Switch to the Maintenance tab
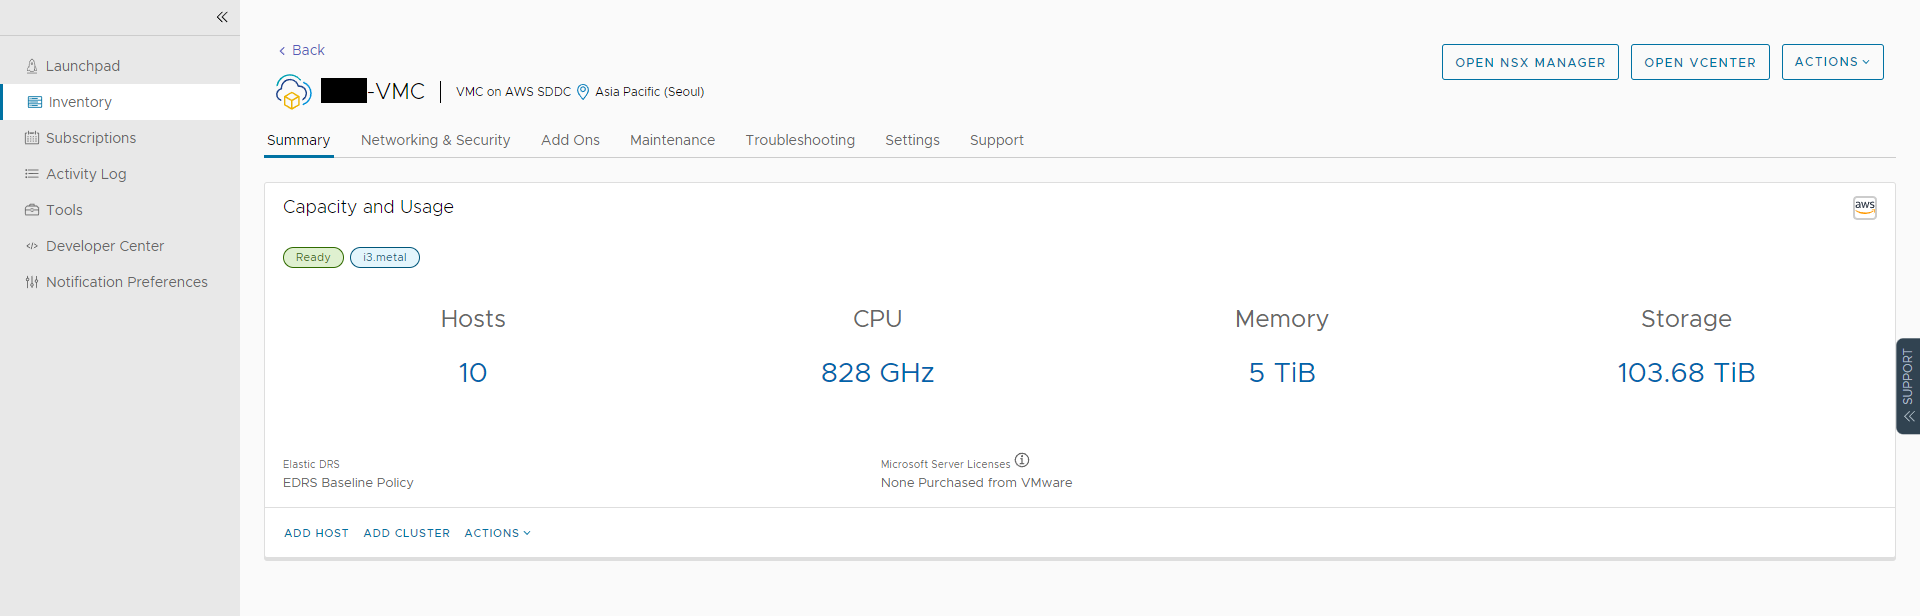 (672, 140)
